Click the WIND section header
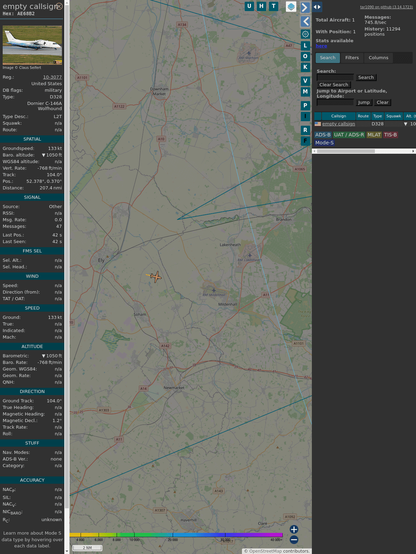 pos(32,276)
